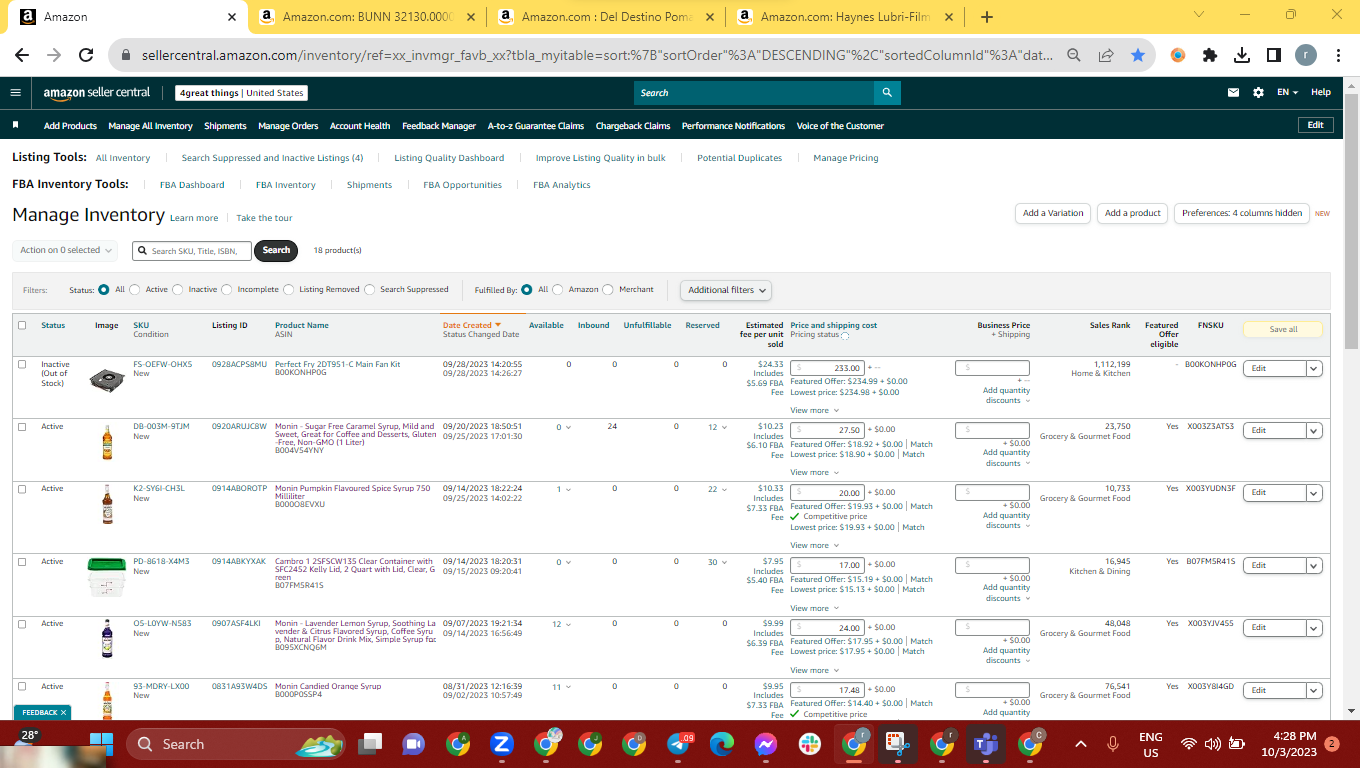The image size is (1360, 768).
Task: Switch to the BUNN 32130 browser tab
Action: pos(367,17)
